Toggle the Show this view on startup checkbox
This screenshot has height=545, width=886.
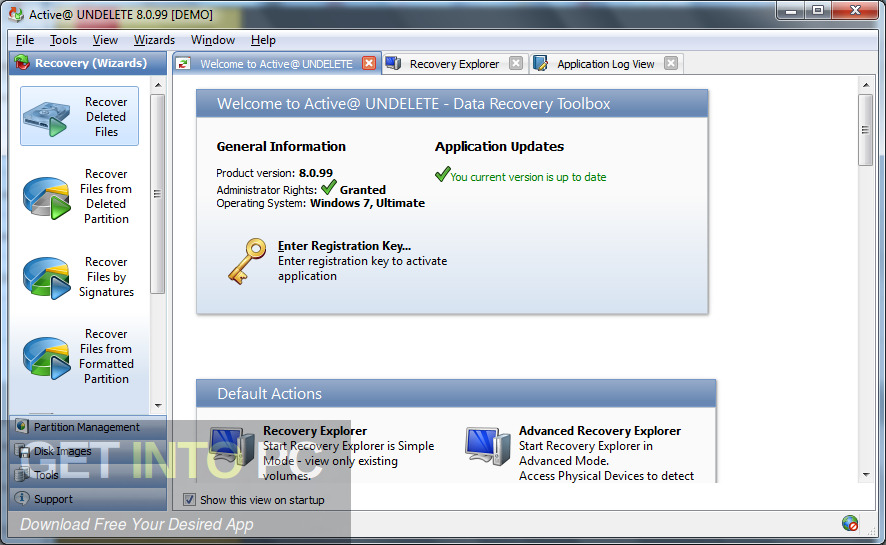pos(189,500)
